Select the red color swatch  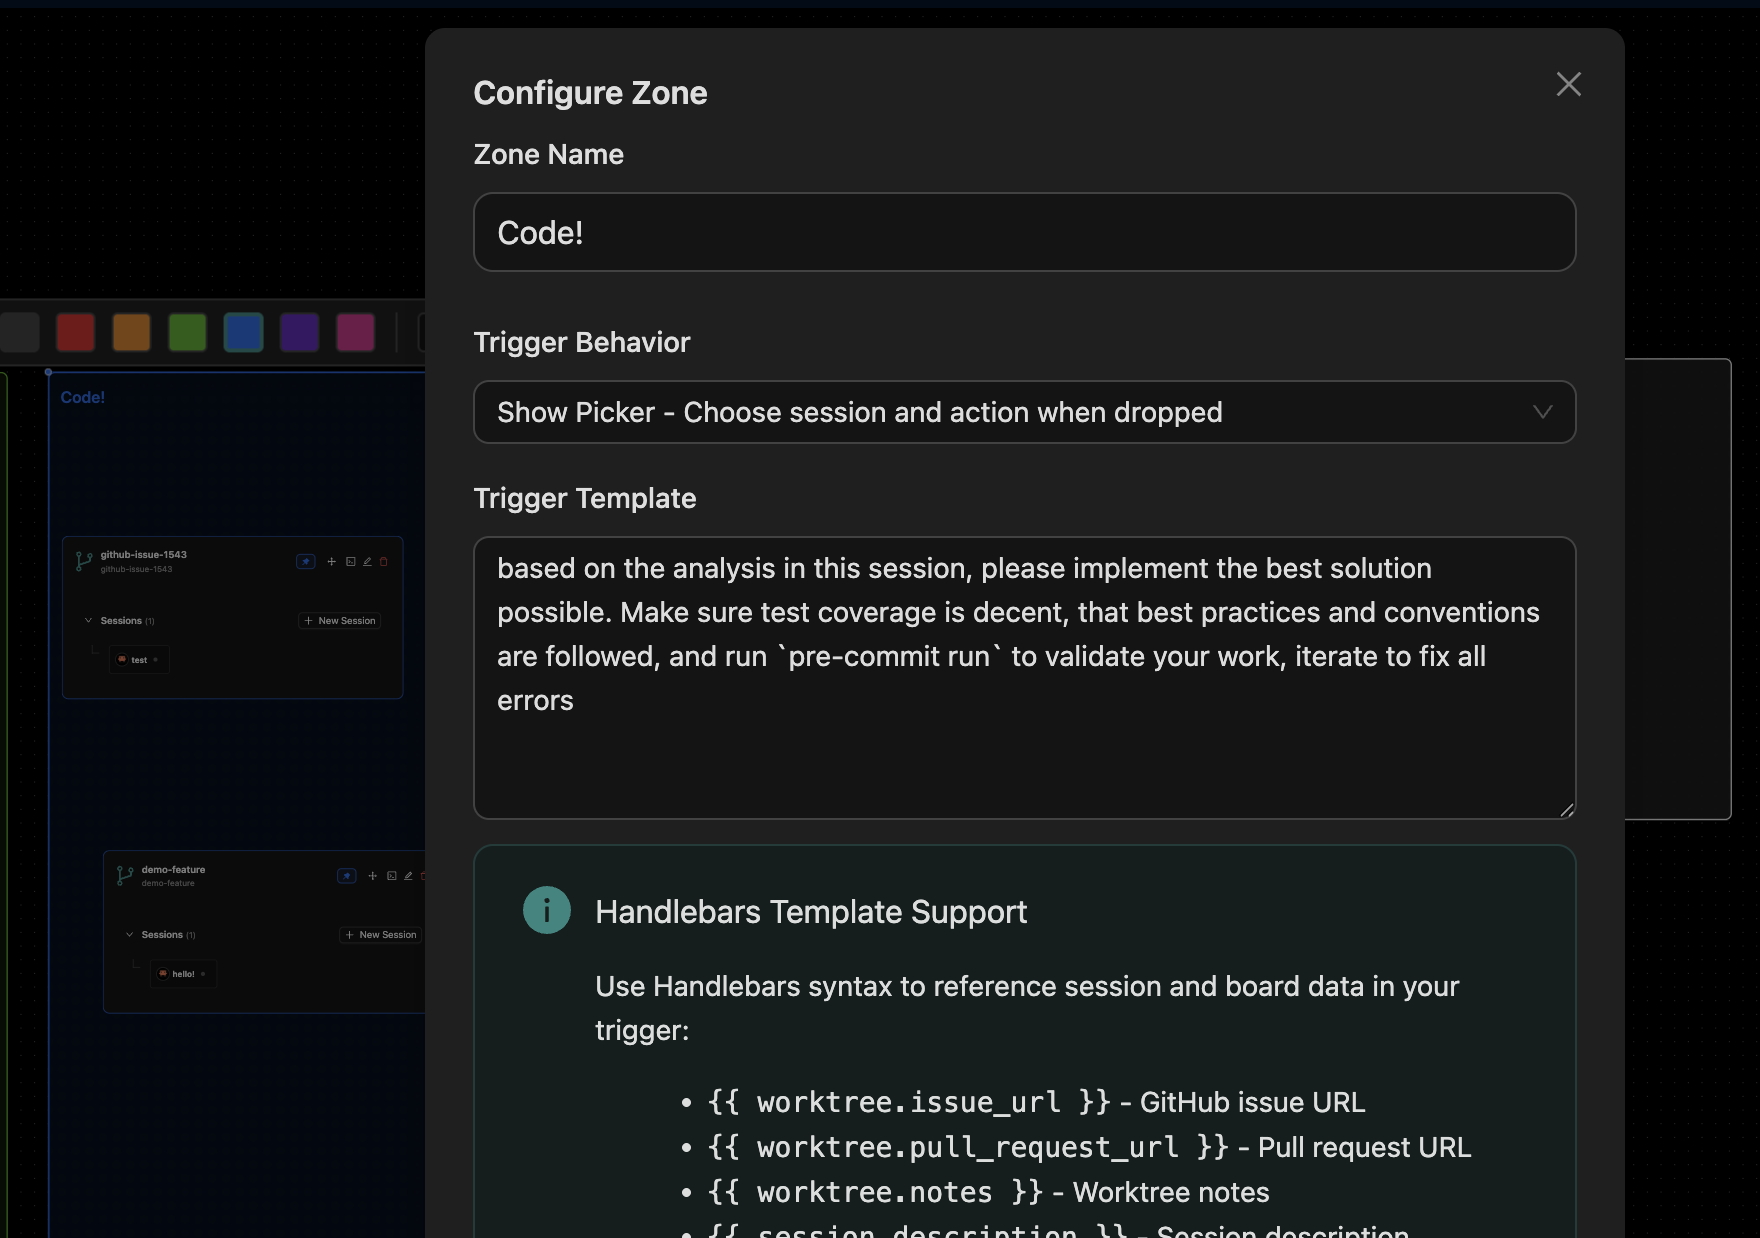coord(75,332)
